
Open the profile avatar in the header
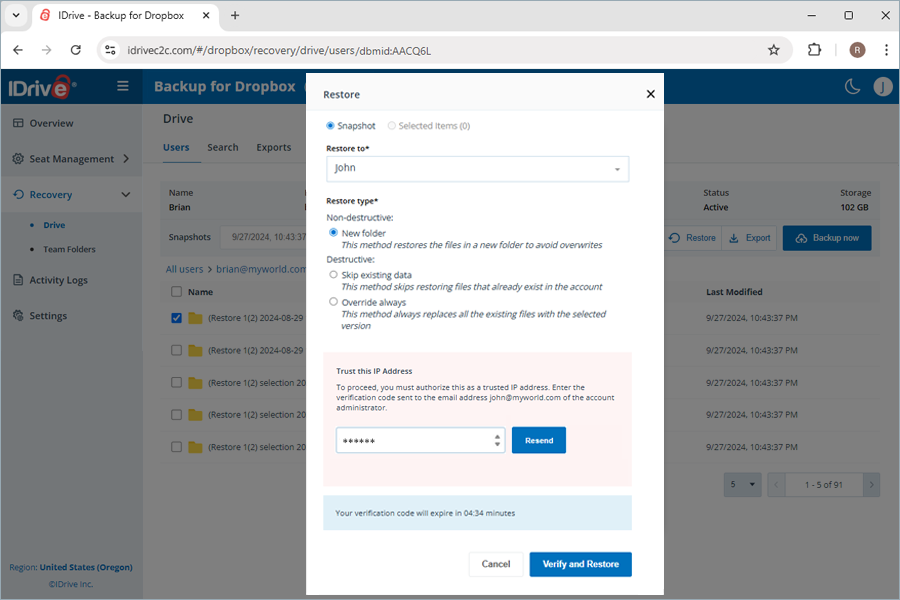(883, 86)
